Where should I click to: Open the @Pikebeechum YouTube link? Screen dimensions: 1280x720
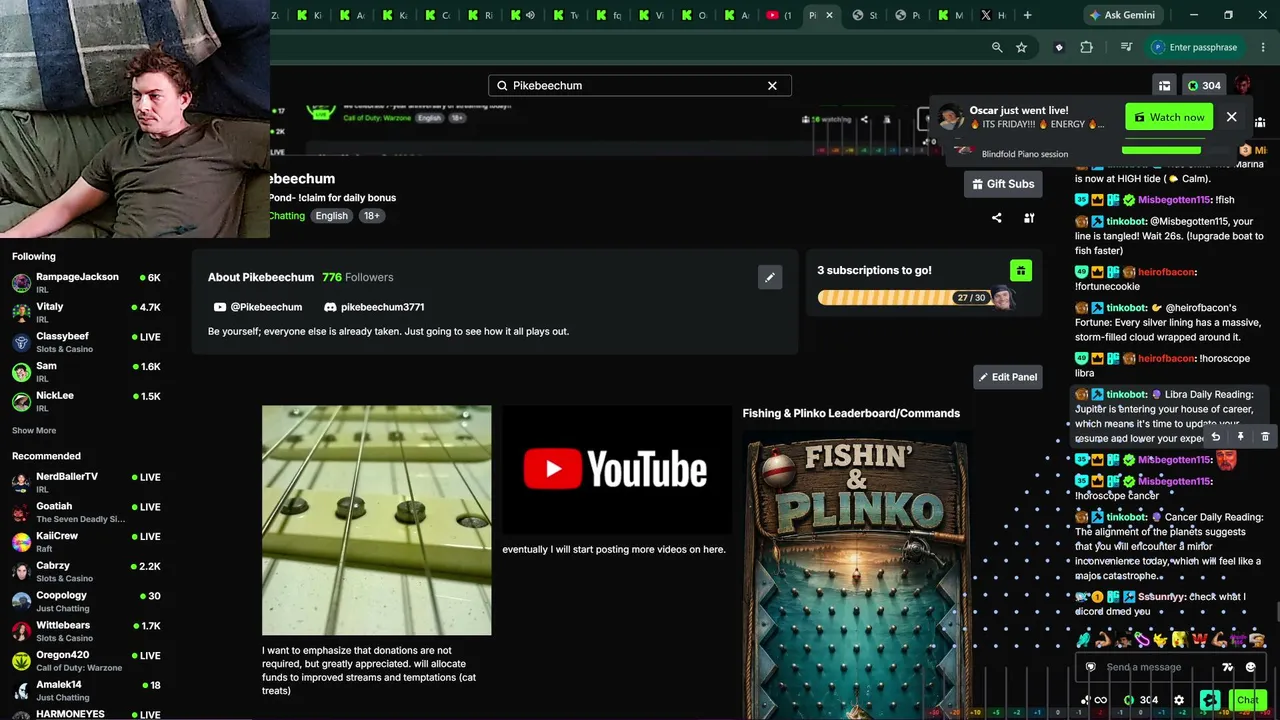coord(258,307)
